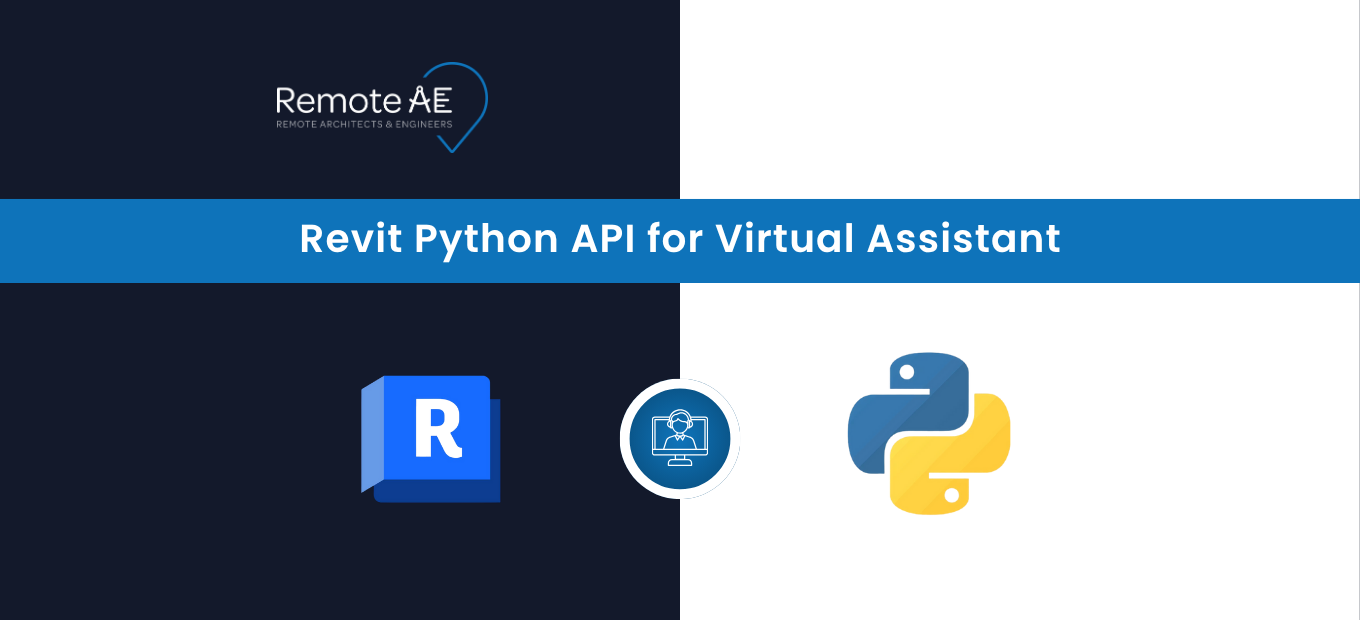Click the "Remote Architects & Engineers" tagline

(x=364, y=125)
